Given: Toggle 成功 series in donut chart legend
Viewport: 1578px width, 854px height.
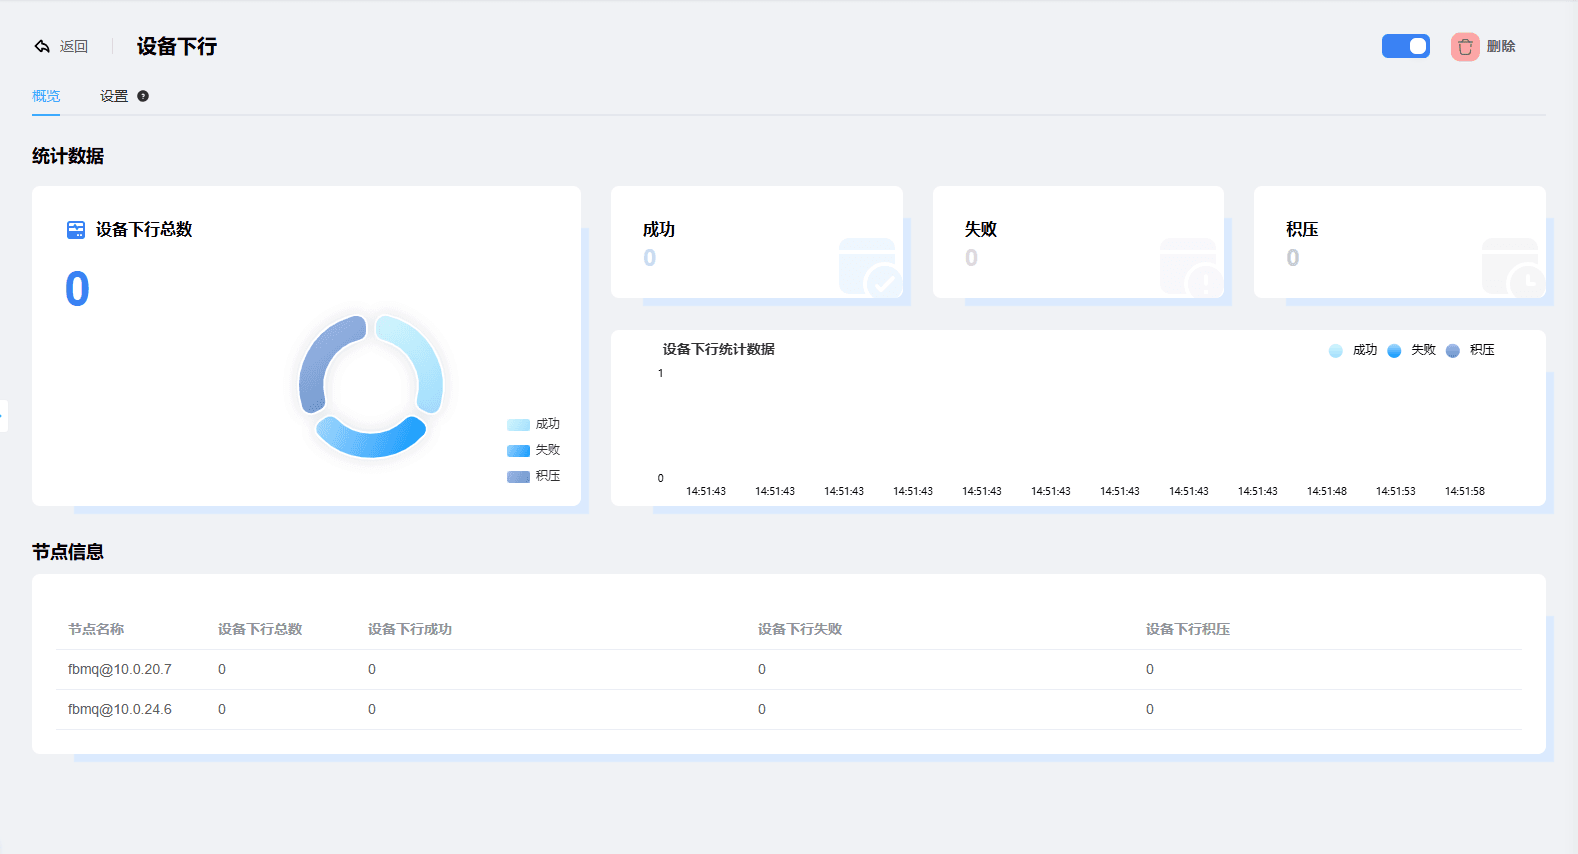Looking at the screenshot, I should pyautogui.click(x=533, y=424).
